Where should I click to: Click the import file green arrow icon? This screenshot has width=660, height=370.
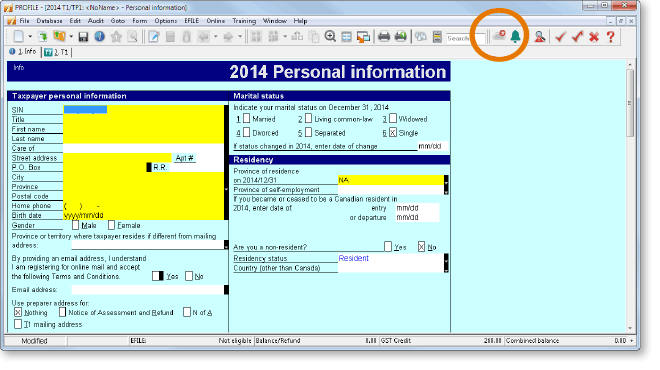click(43, 37)
